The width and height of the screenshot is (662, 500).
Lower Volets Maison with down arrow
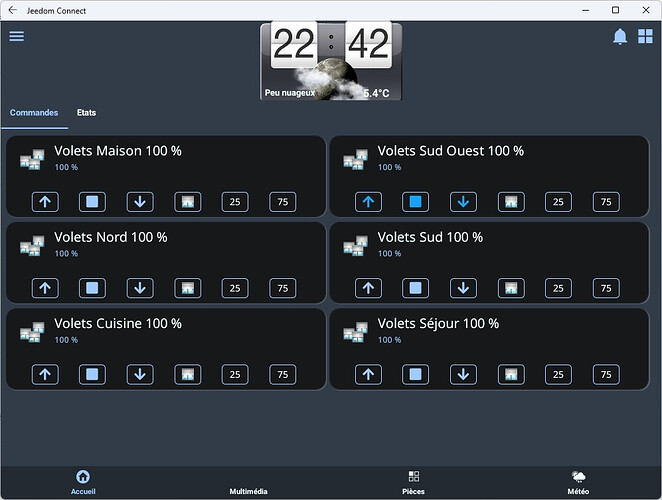pyautogui.click(x=140, y=202)
